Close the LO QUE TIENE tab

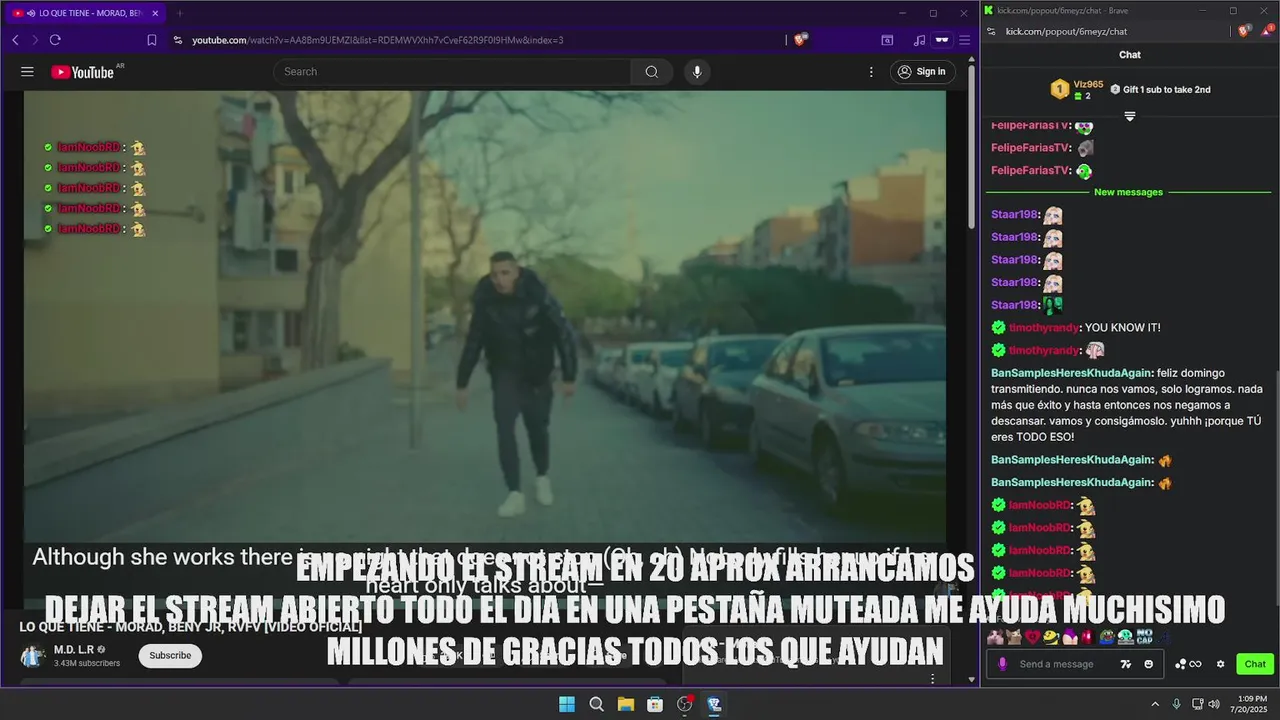(155, 13)
